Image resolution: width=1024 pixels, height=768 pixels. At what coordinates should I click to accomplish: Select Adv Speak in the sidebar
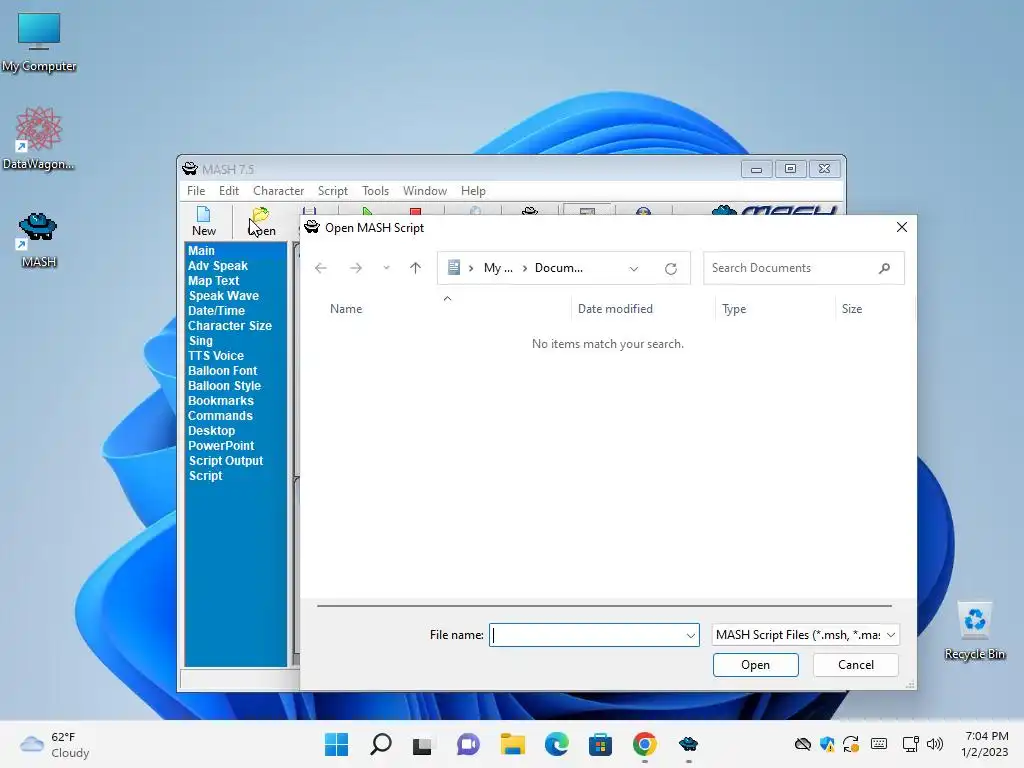(218, 266)
